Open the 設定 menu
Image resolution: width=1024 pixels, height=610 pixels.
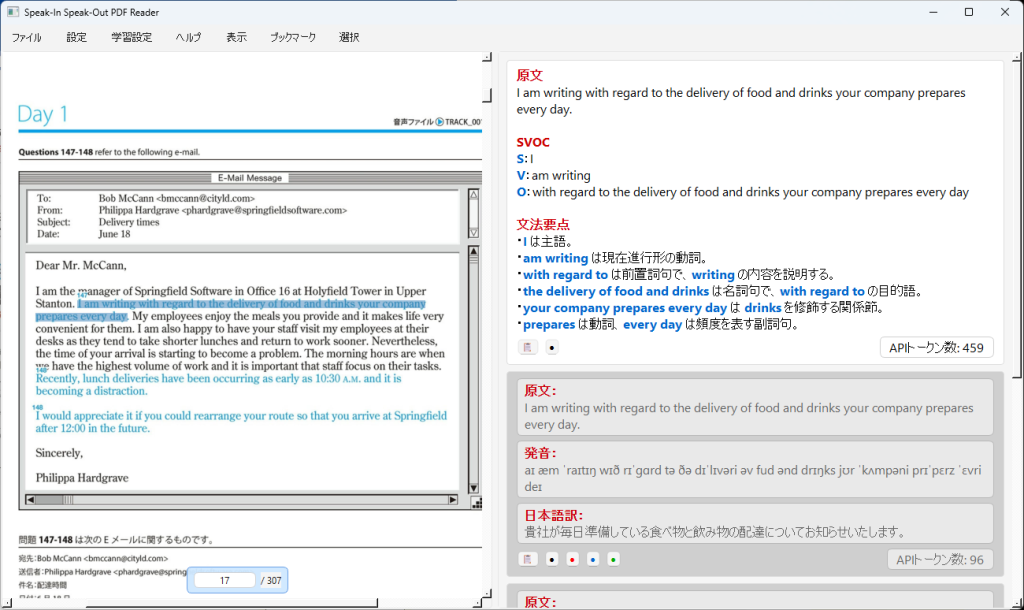[x=77, y=37]
